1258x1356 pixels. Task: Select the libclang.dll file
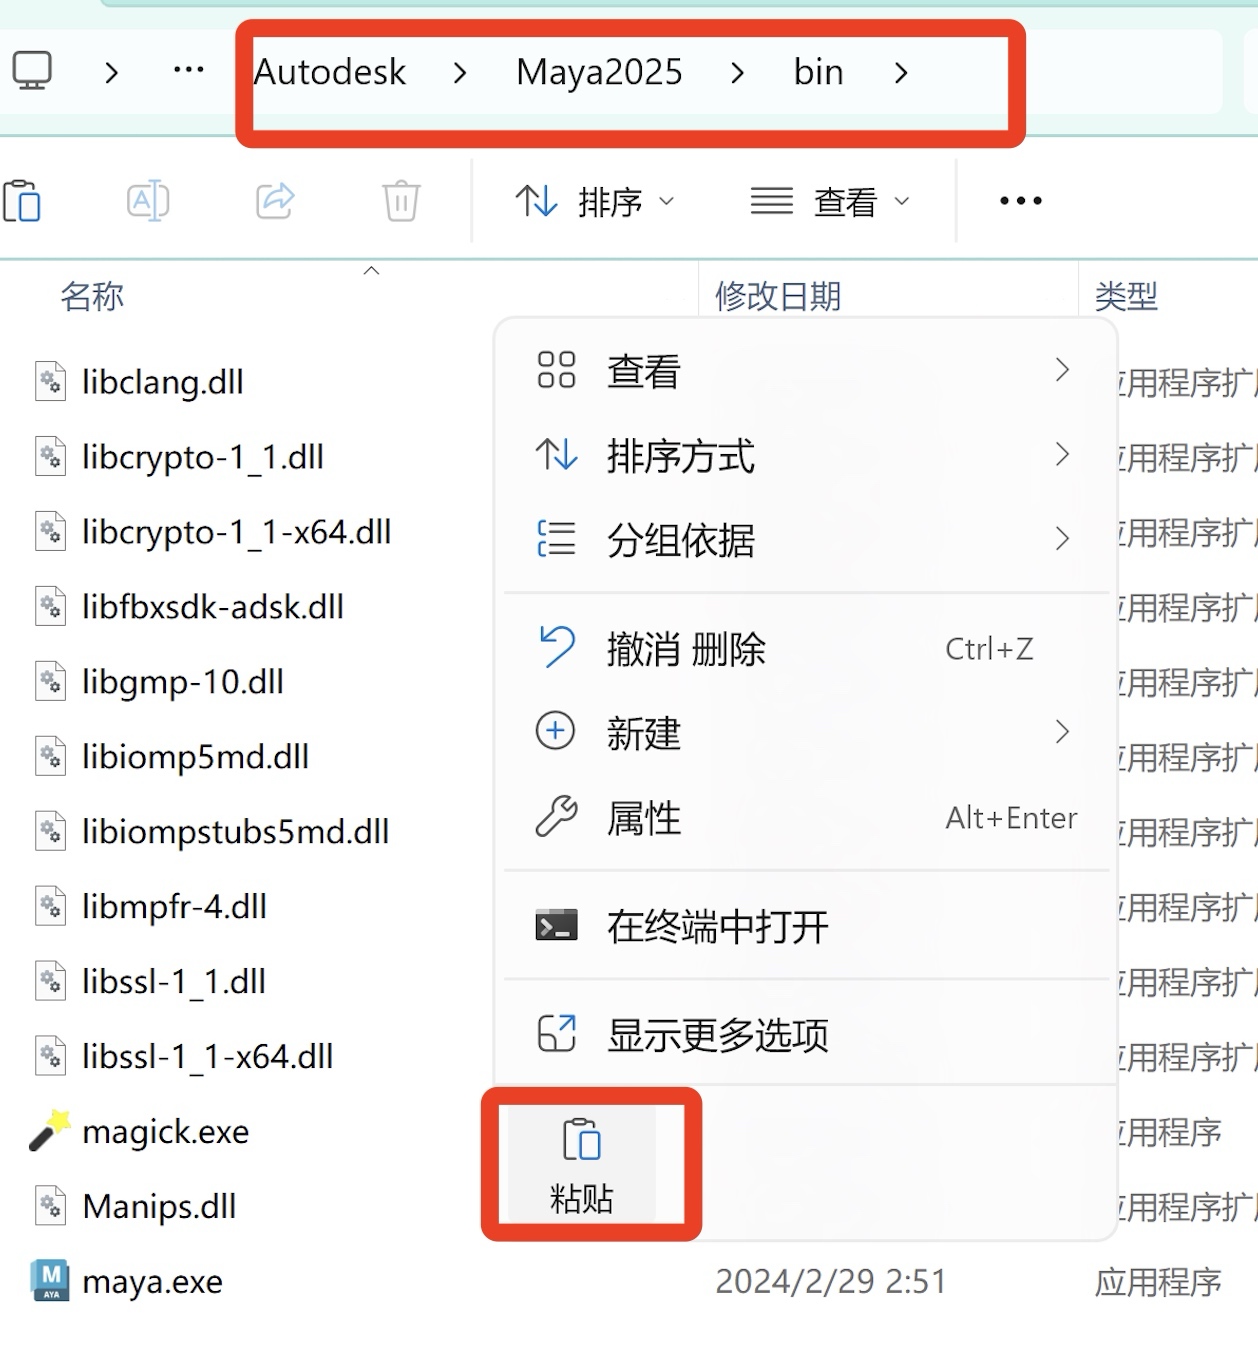pos(163,382)
